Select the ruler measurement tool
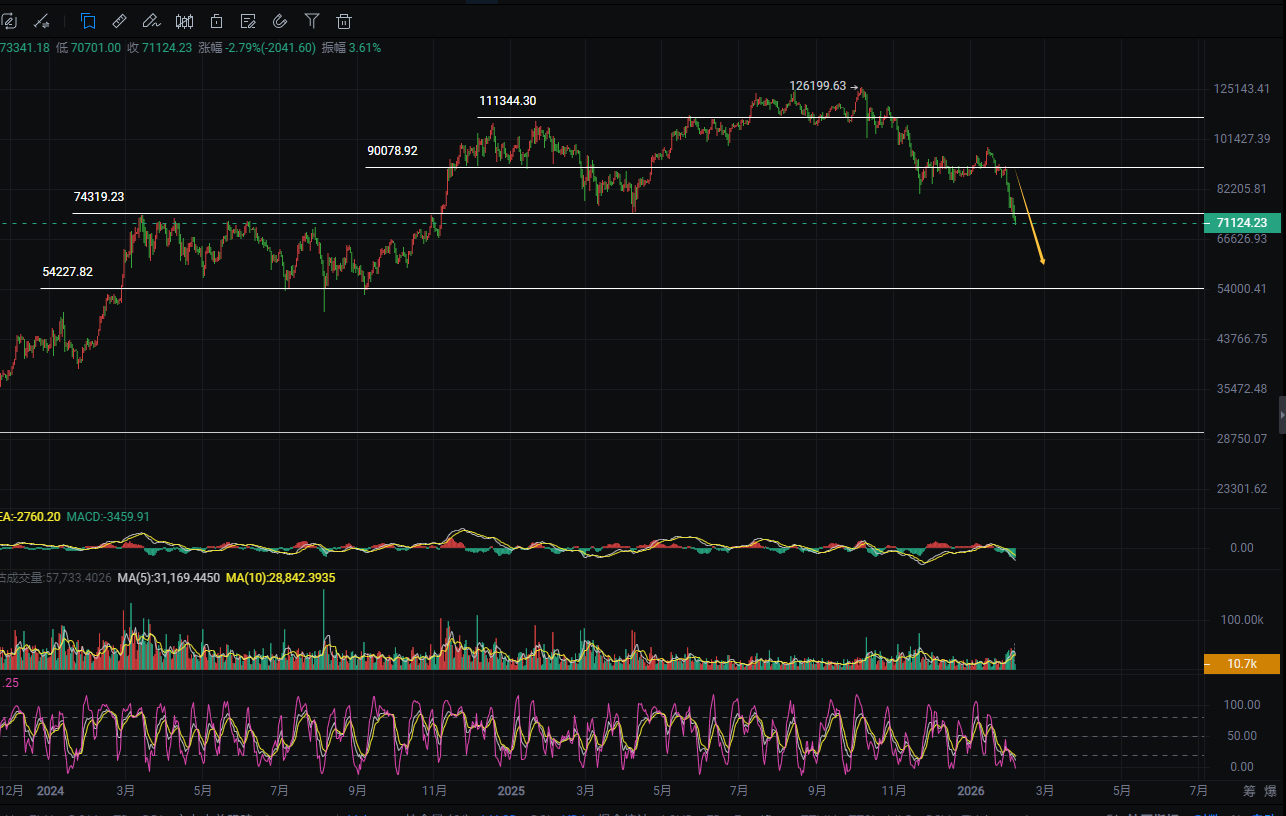 [x=119, y=20]
